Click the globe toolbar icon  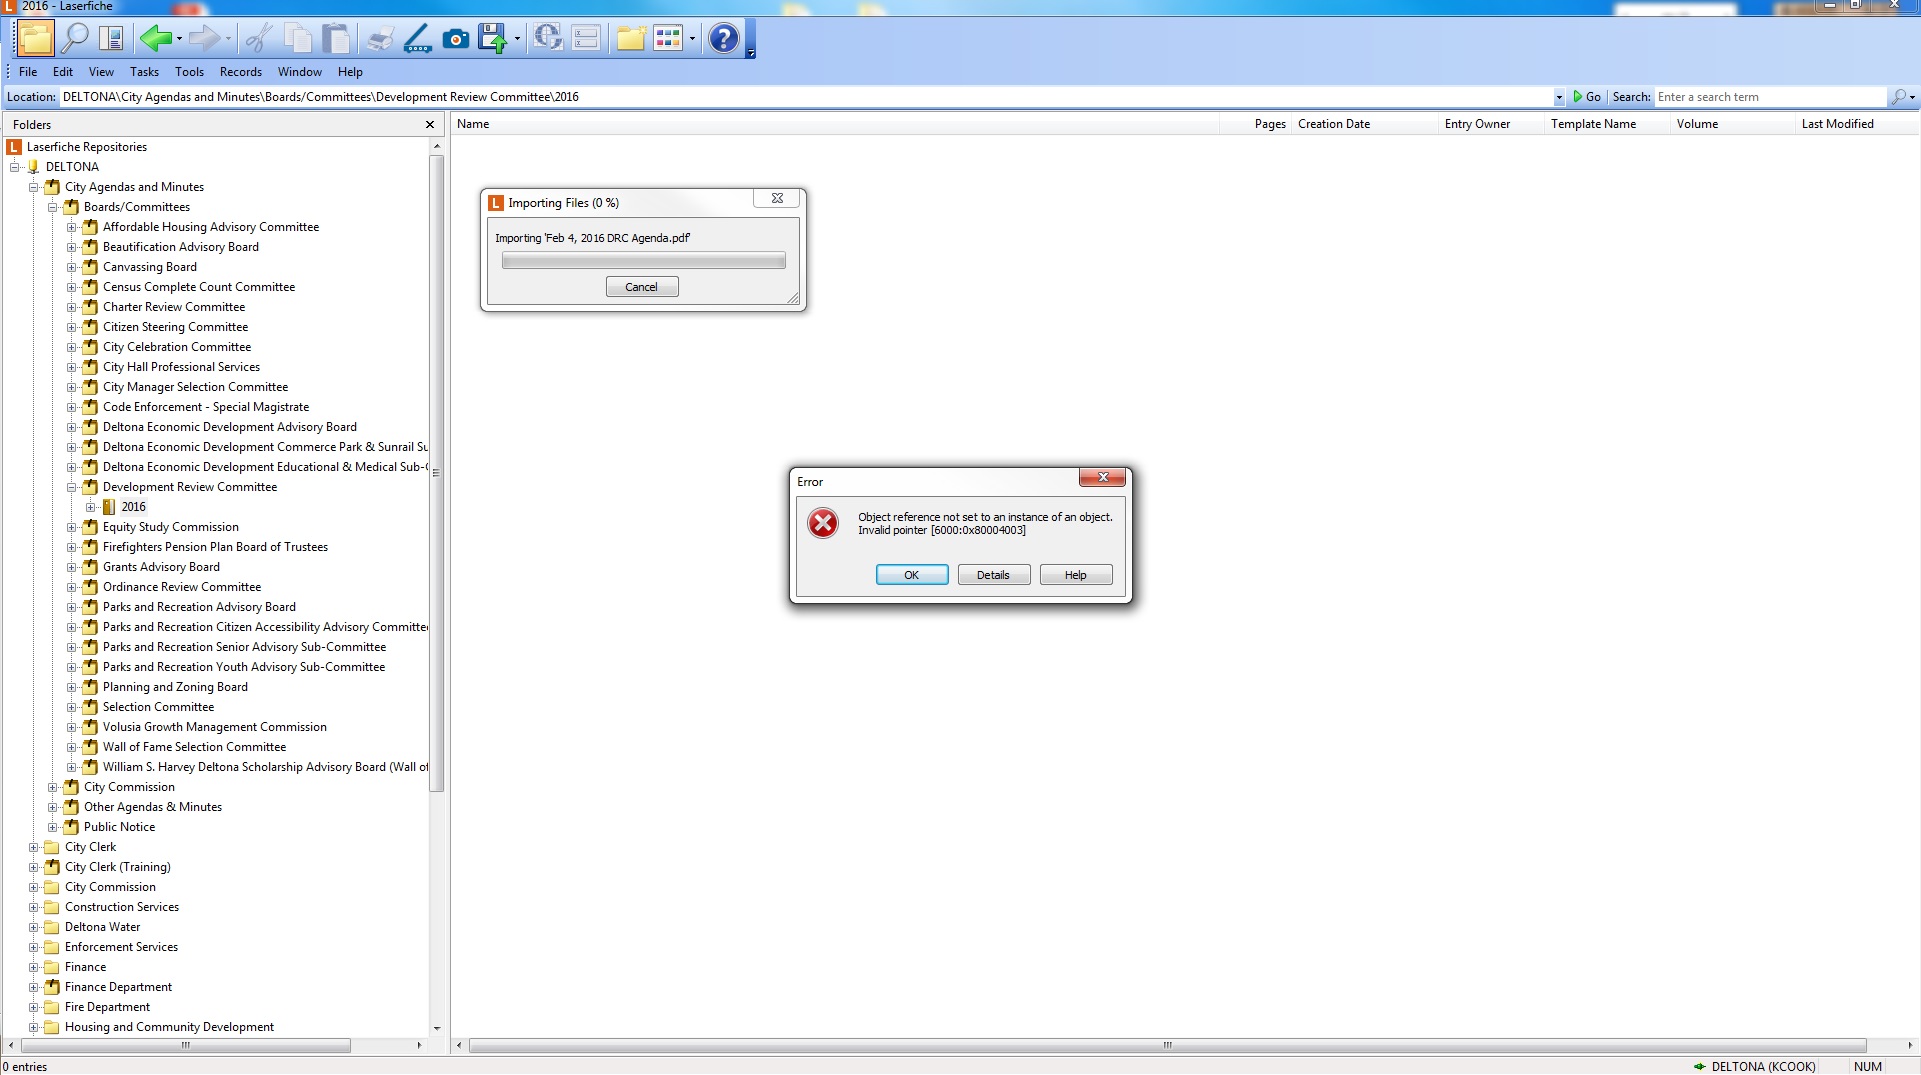coord(547,38)
